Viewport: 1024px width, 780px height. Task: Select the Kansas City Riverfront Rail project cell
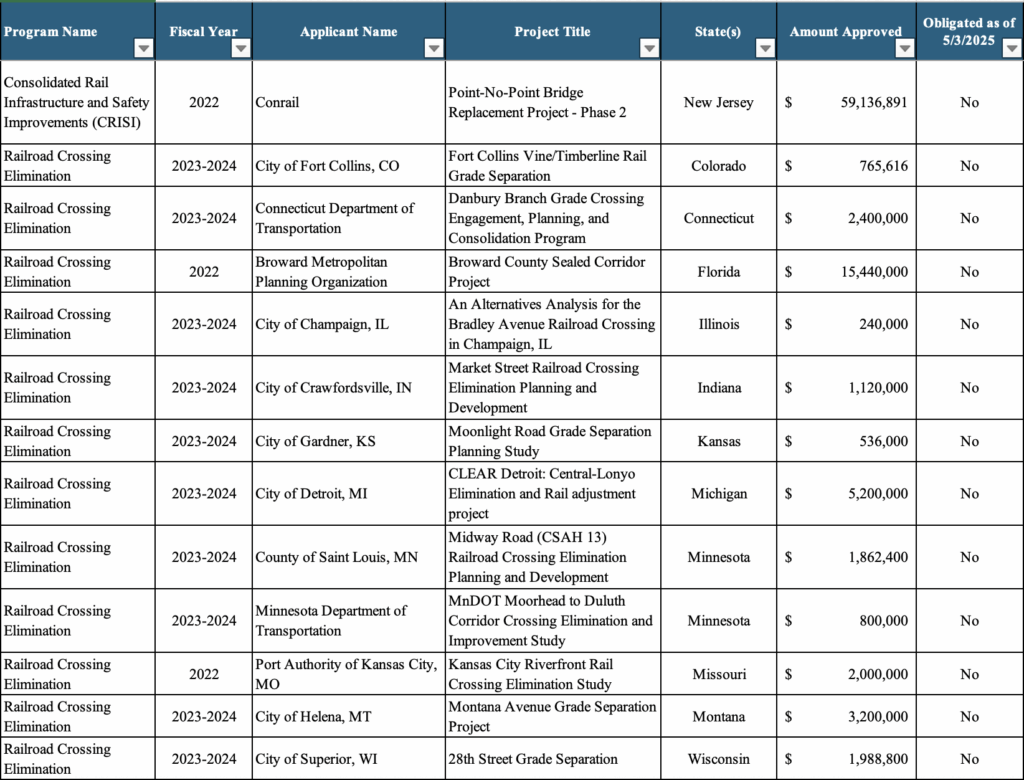click(x=552, y=674)
